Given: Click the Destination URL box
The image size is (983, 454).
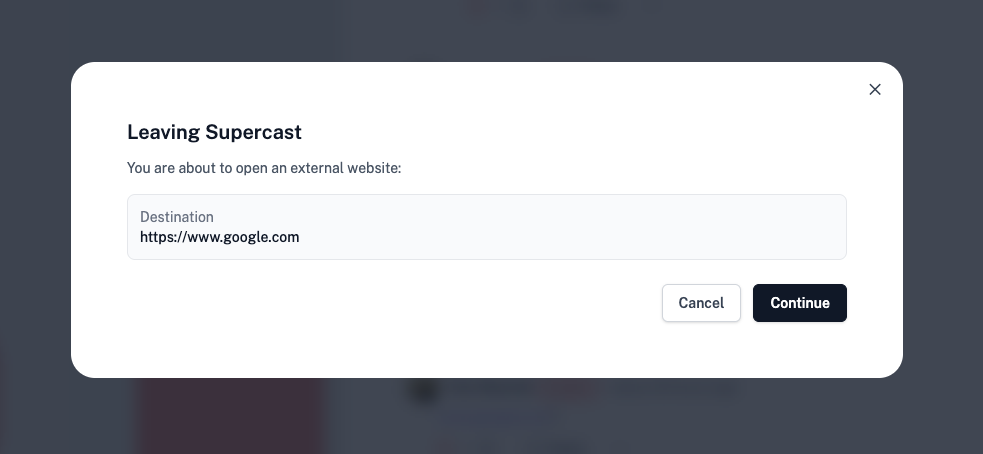Looking at the screenshot, I should (486, 227).
